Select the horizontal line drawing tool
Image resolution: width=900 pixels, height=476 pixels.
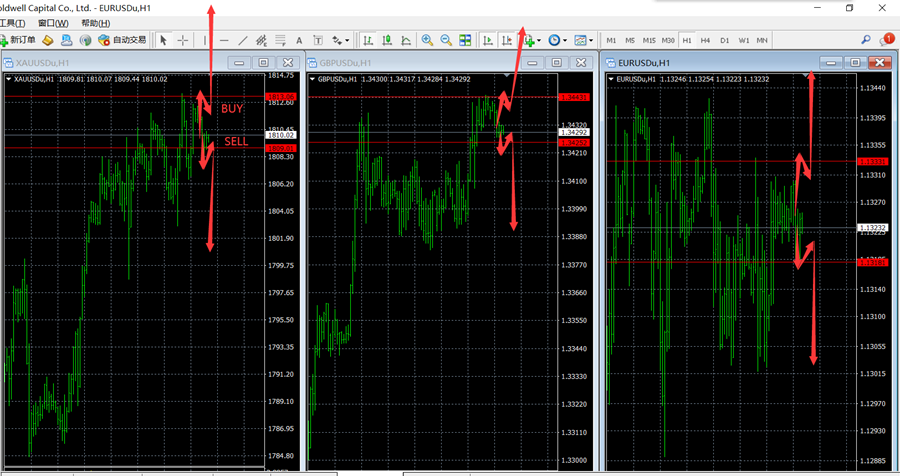(224, 40)
